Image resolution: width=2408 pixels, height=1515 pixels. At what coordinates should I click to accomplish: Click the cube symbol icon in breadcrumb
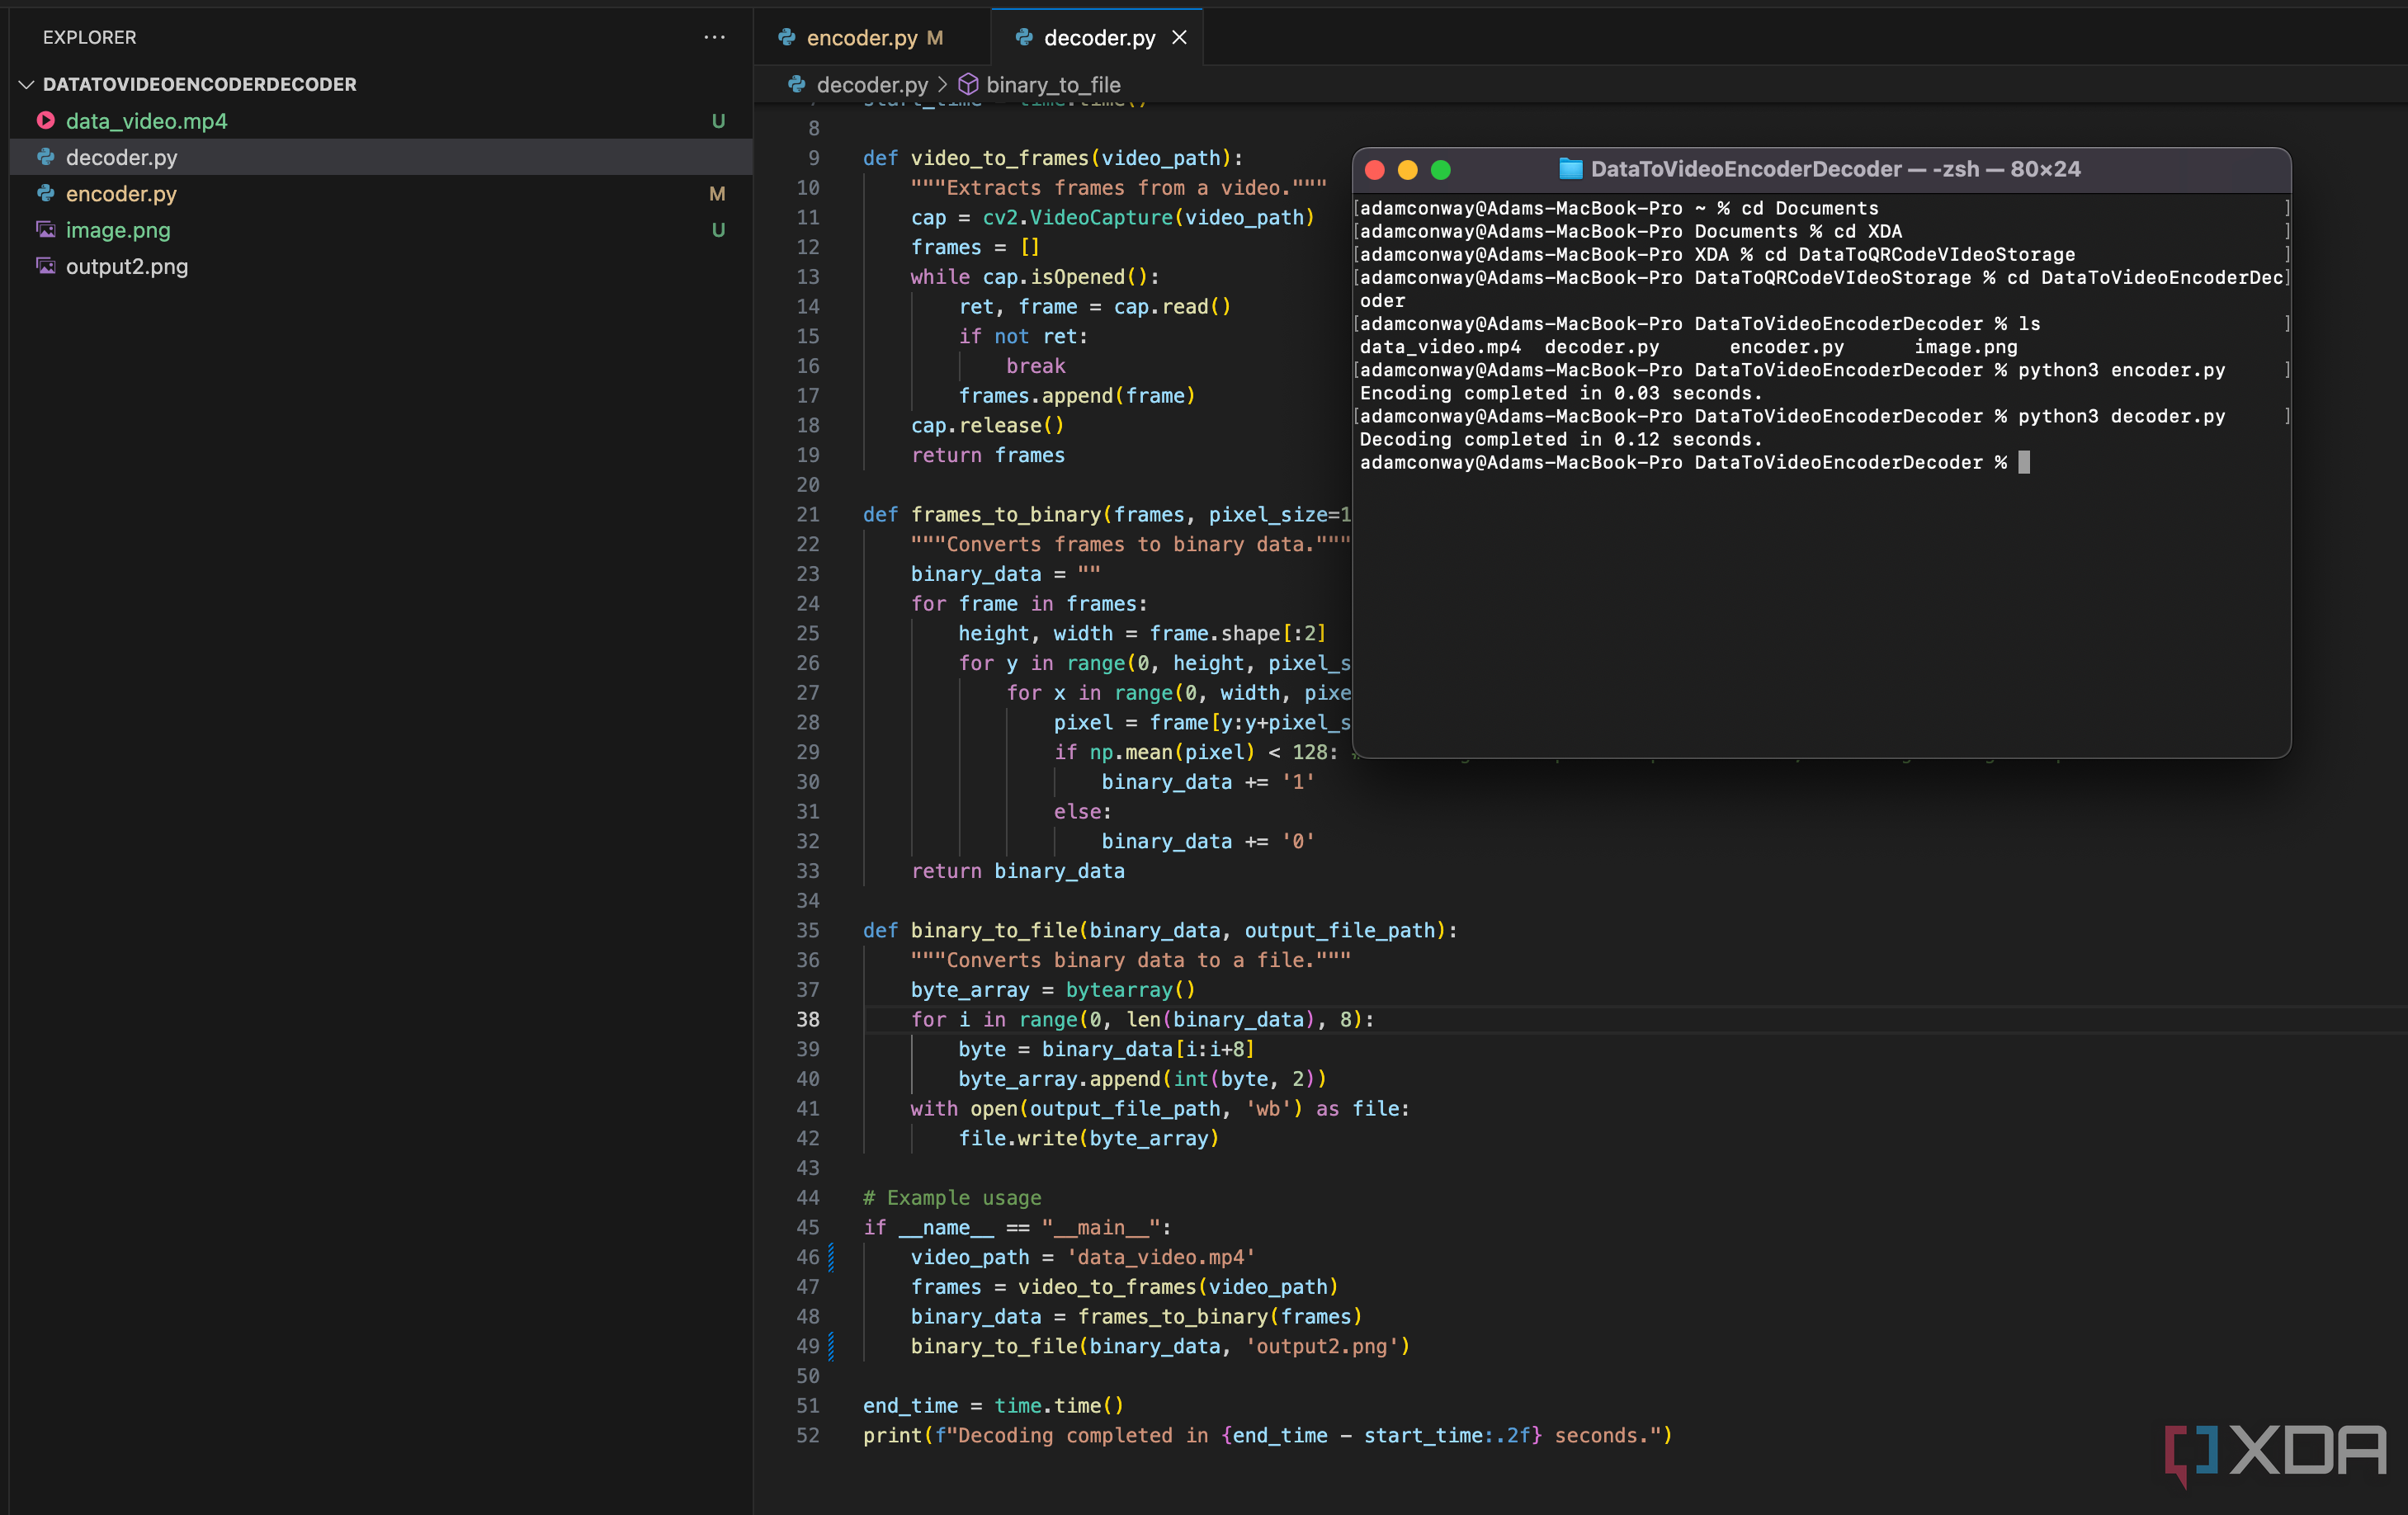point(968,84)
